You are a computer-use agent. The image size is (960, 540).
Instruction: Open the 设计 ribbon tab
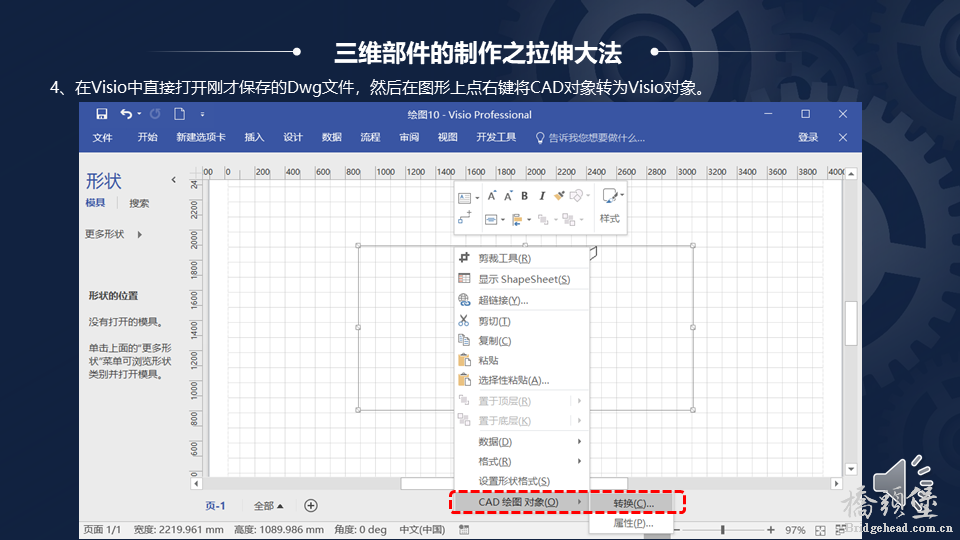(293, 137)
